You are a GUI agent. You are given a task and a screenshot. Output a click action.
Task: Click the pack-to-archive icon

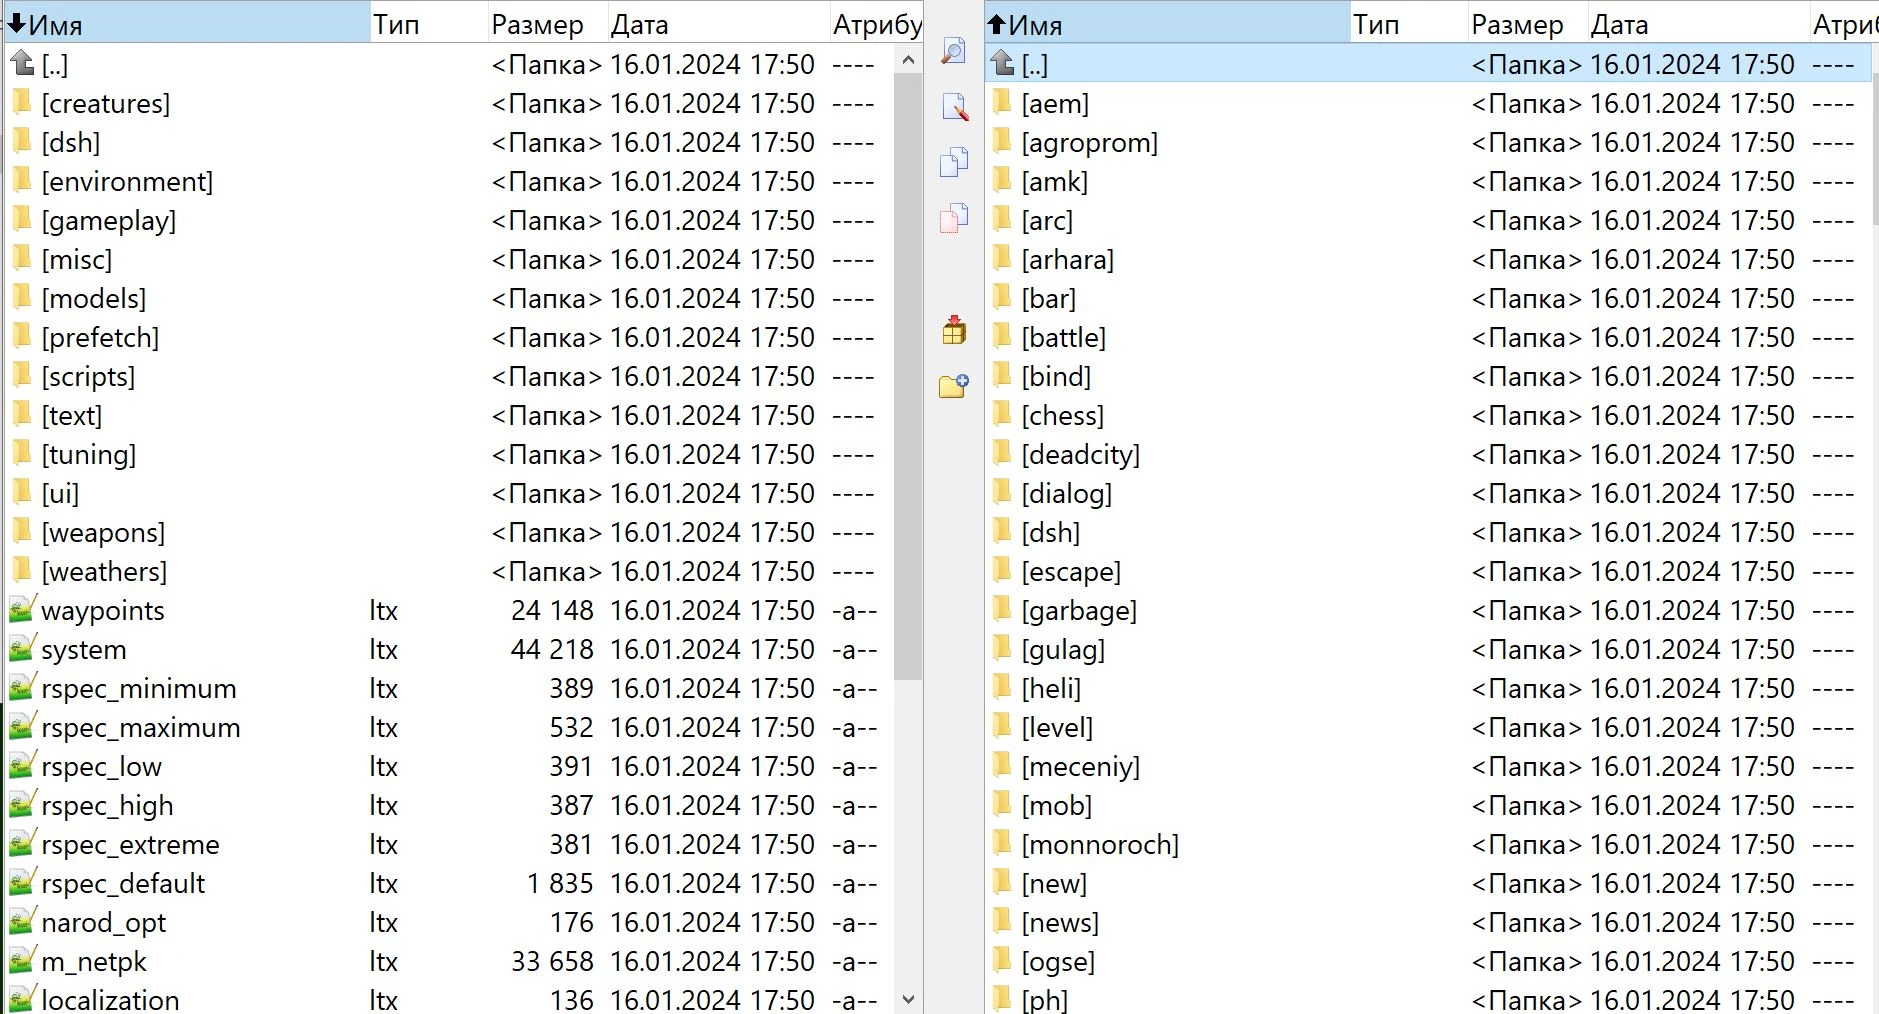pyautogui.click(x=955, y=330)
